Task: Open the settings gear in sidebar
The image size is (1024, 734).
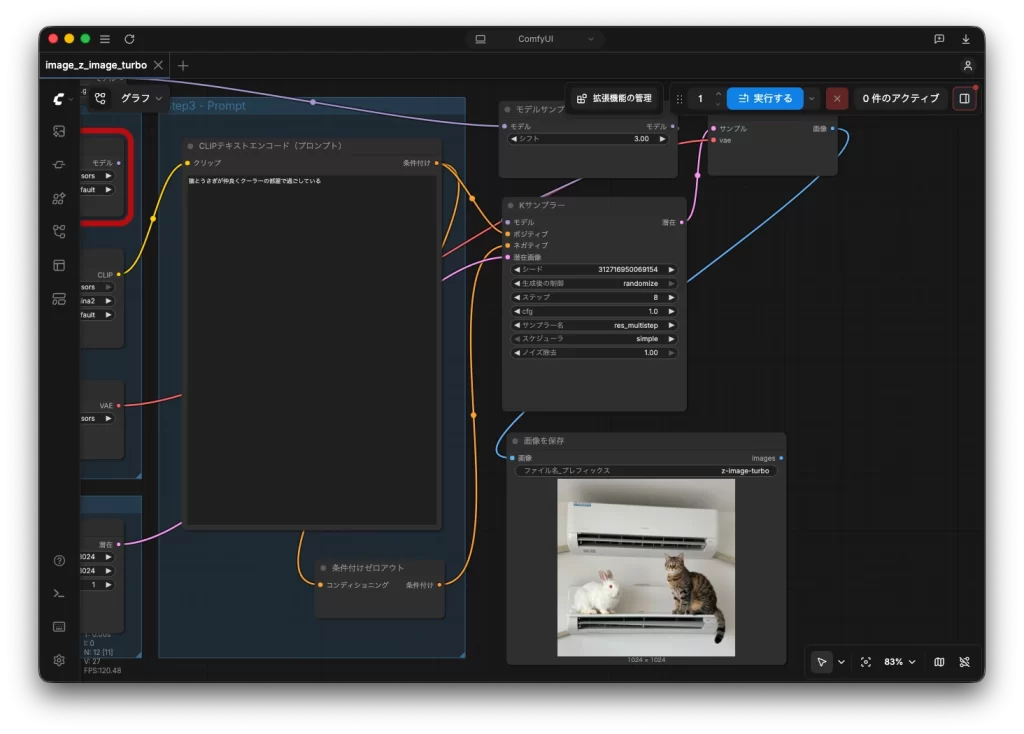Action: 59,660
